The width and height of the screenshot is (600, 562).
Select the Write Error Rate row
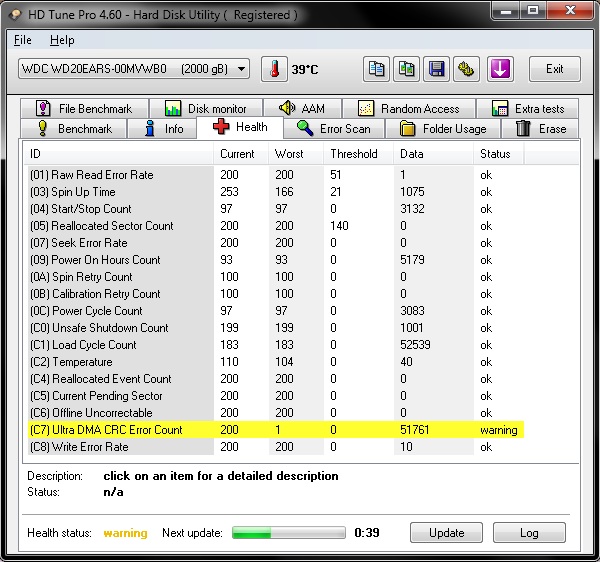276,447
